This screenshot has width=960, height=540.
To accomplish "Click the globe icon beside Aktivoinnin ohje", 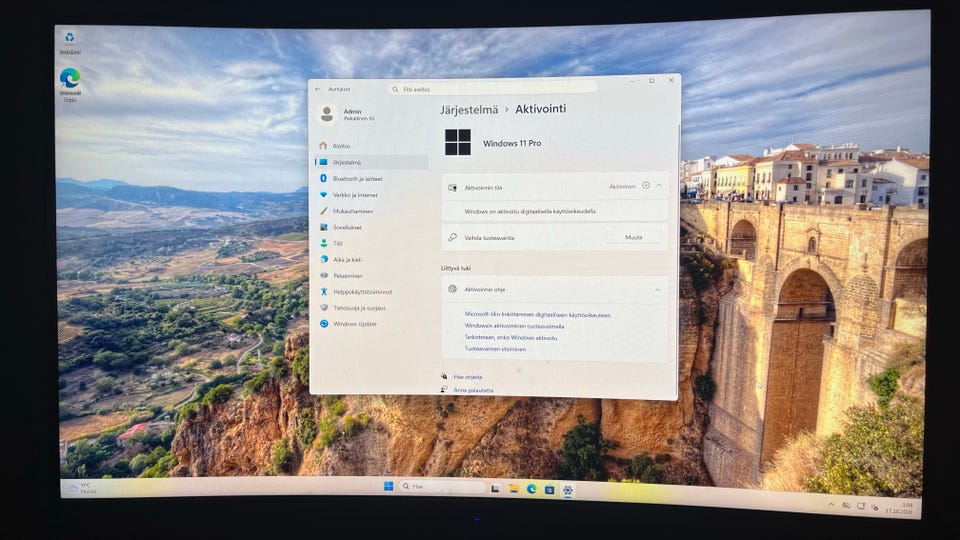I will [452, 290].
